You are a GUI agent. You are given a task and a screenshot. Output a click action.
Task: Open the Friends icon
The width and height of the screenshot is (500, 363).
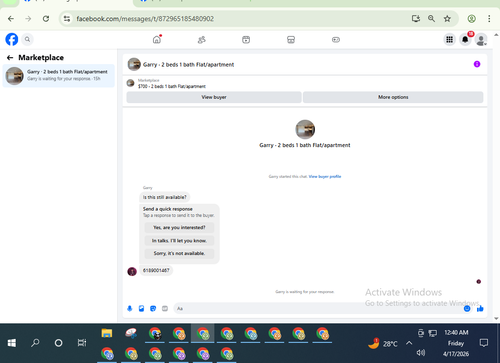coord(202,40)
